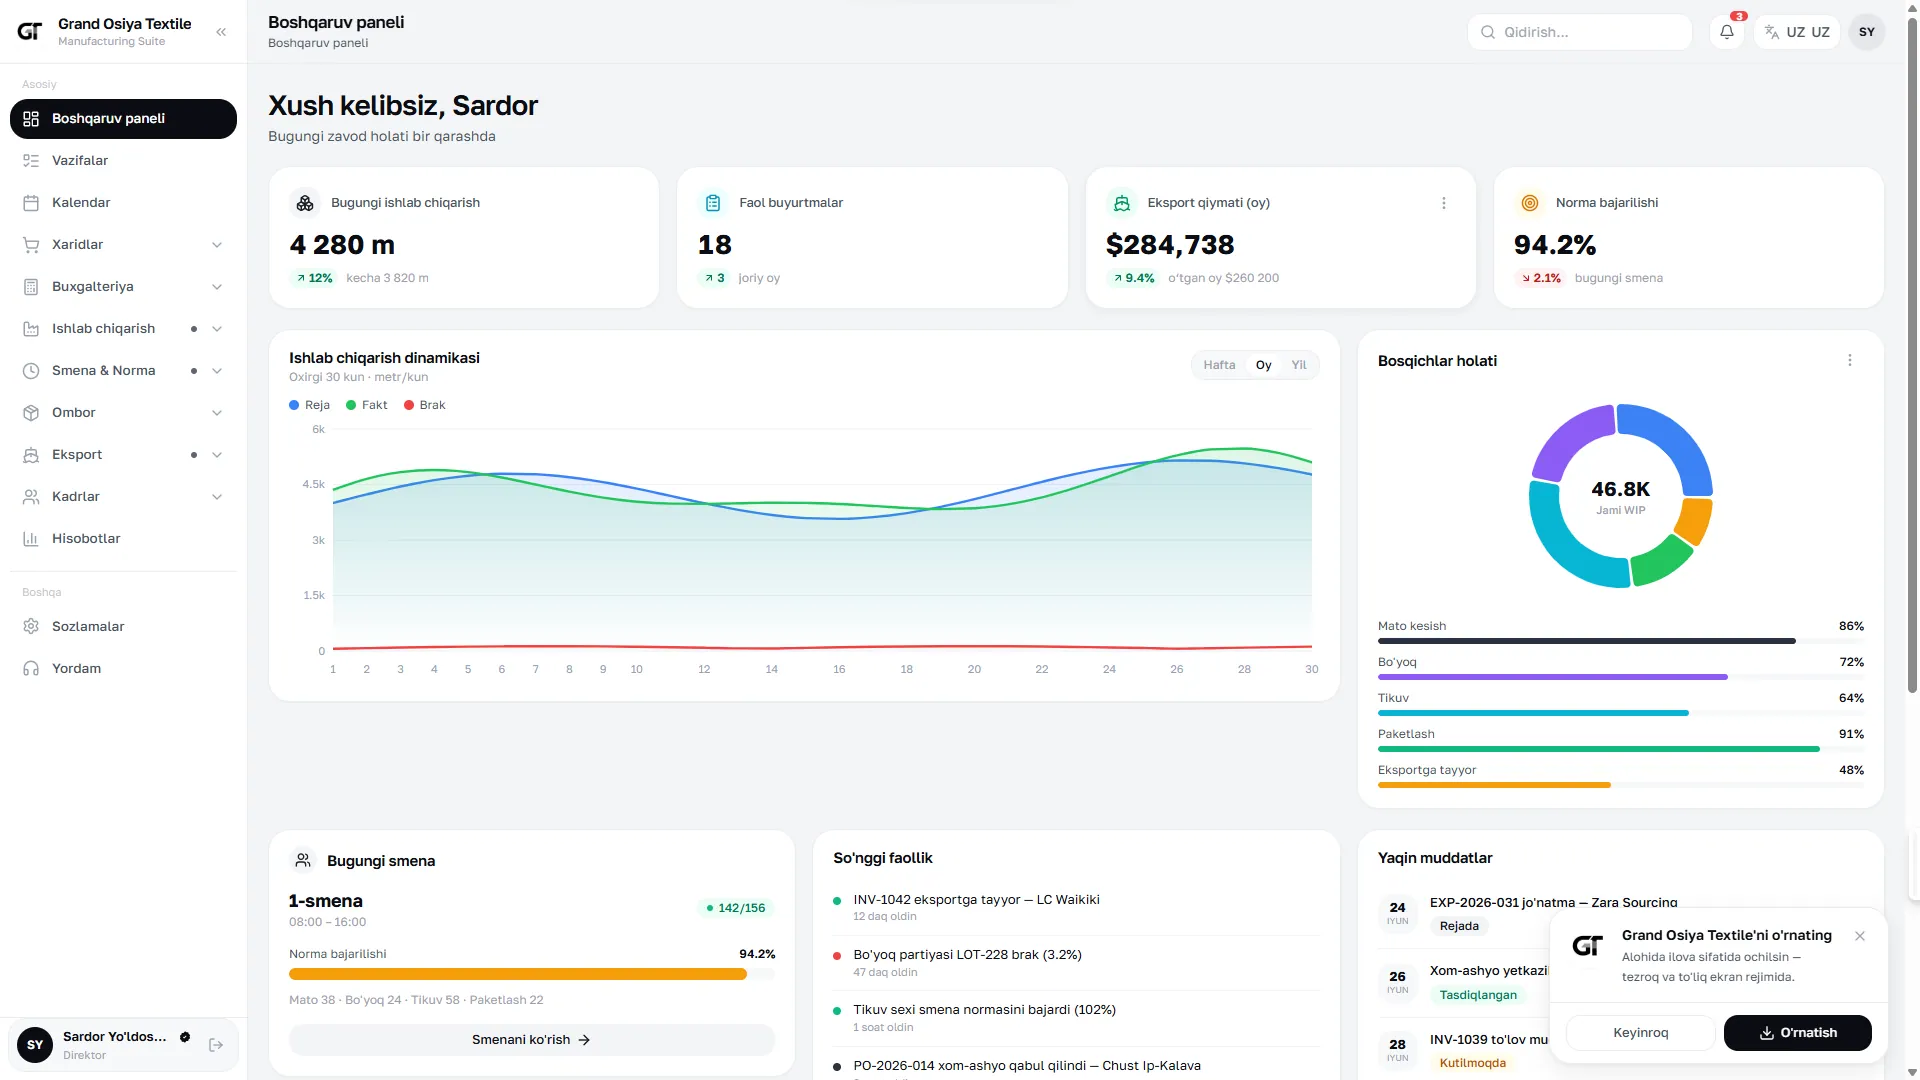Switch chart range to Hafta

point(1219,365)
